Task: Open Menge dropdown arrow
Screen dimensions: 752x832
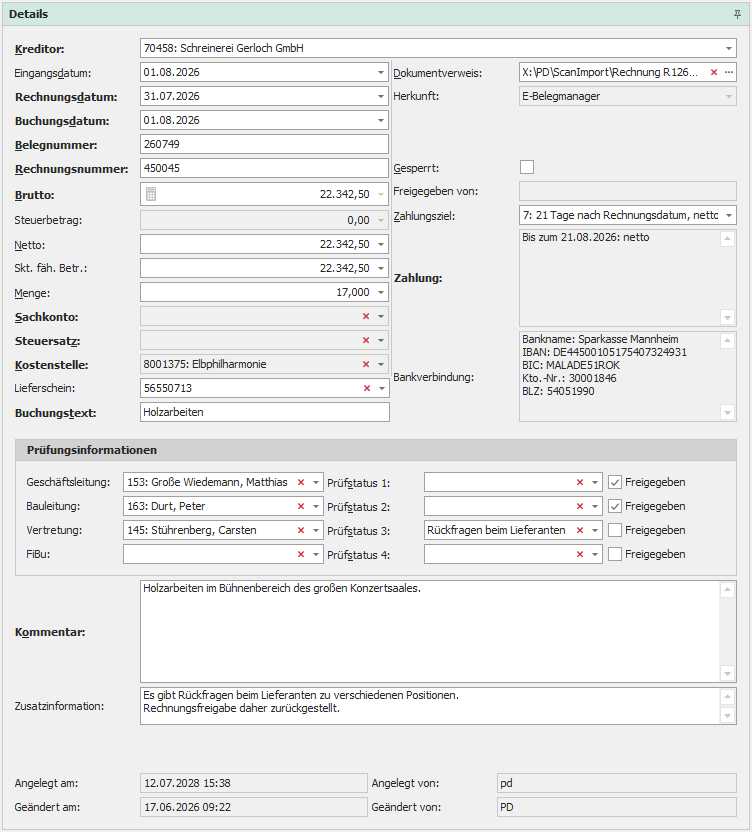Action: click(x=381, y=292)
